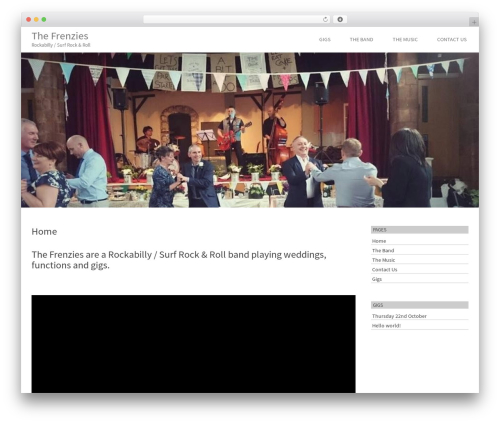Image resolution: width=500 pixels, height=423 pixels.
Task: Open the Thursday 22nd October gig post
Action: pos(399,316)
